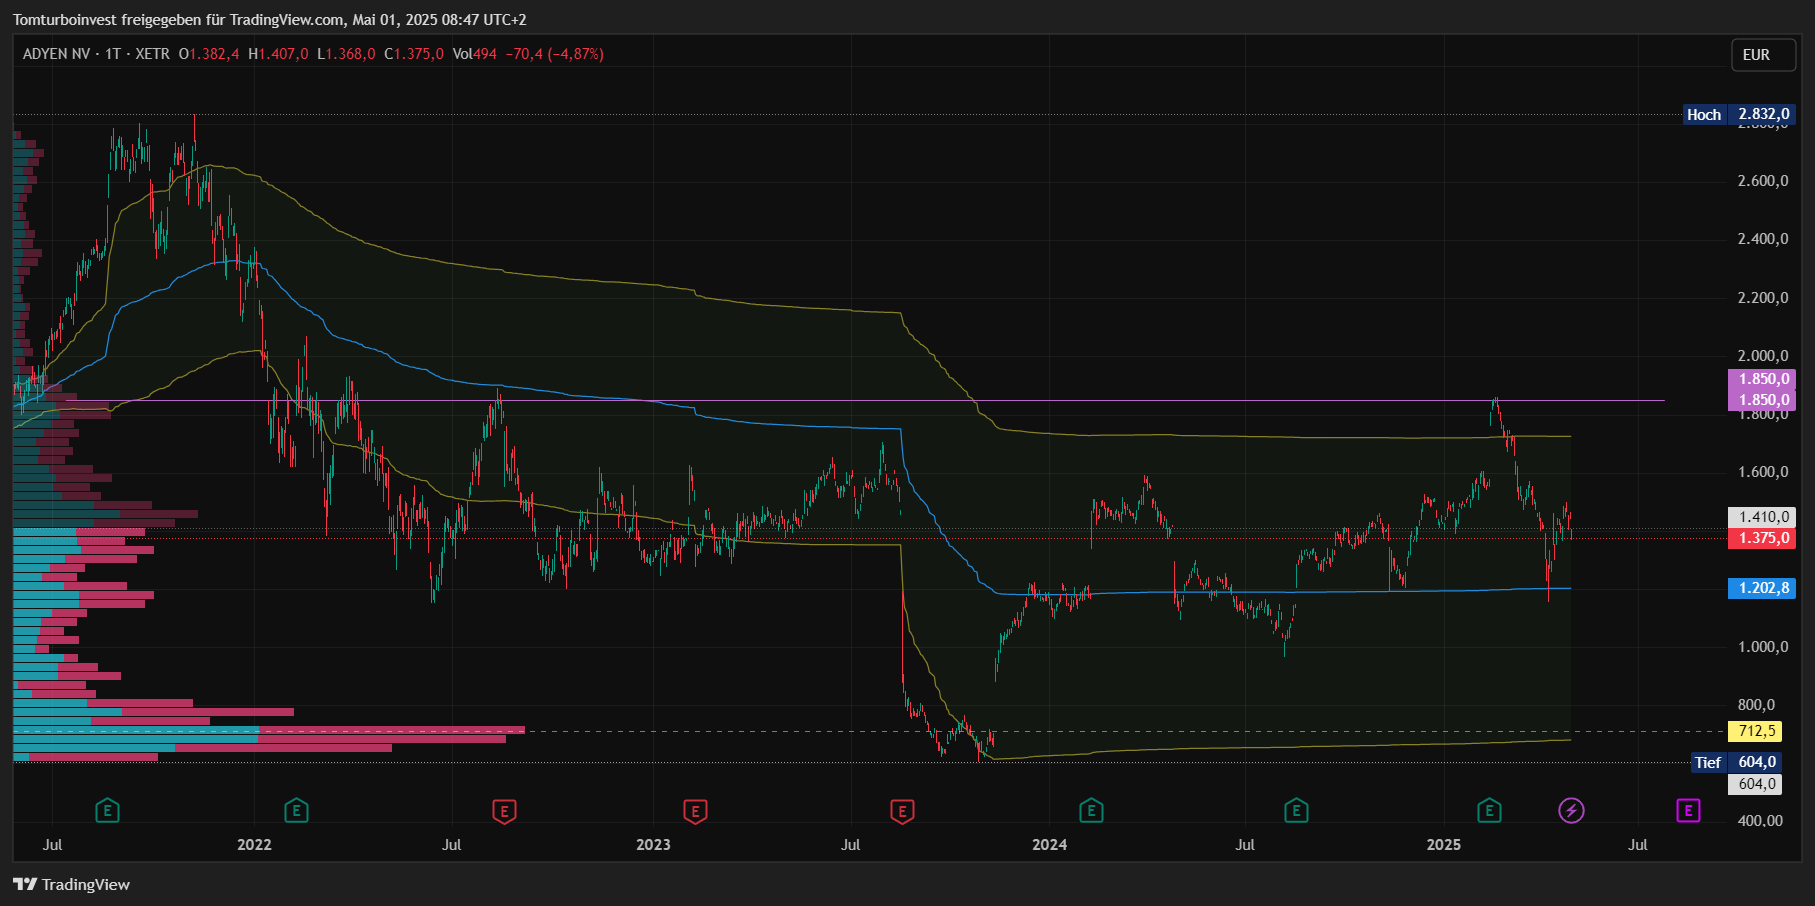
Task: Select the blue 1.202,8 indicator value label
Action: [1762, 588]
